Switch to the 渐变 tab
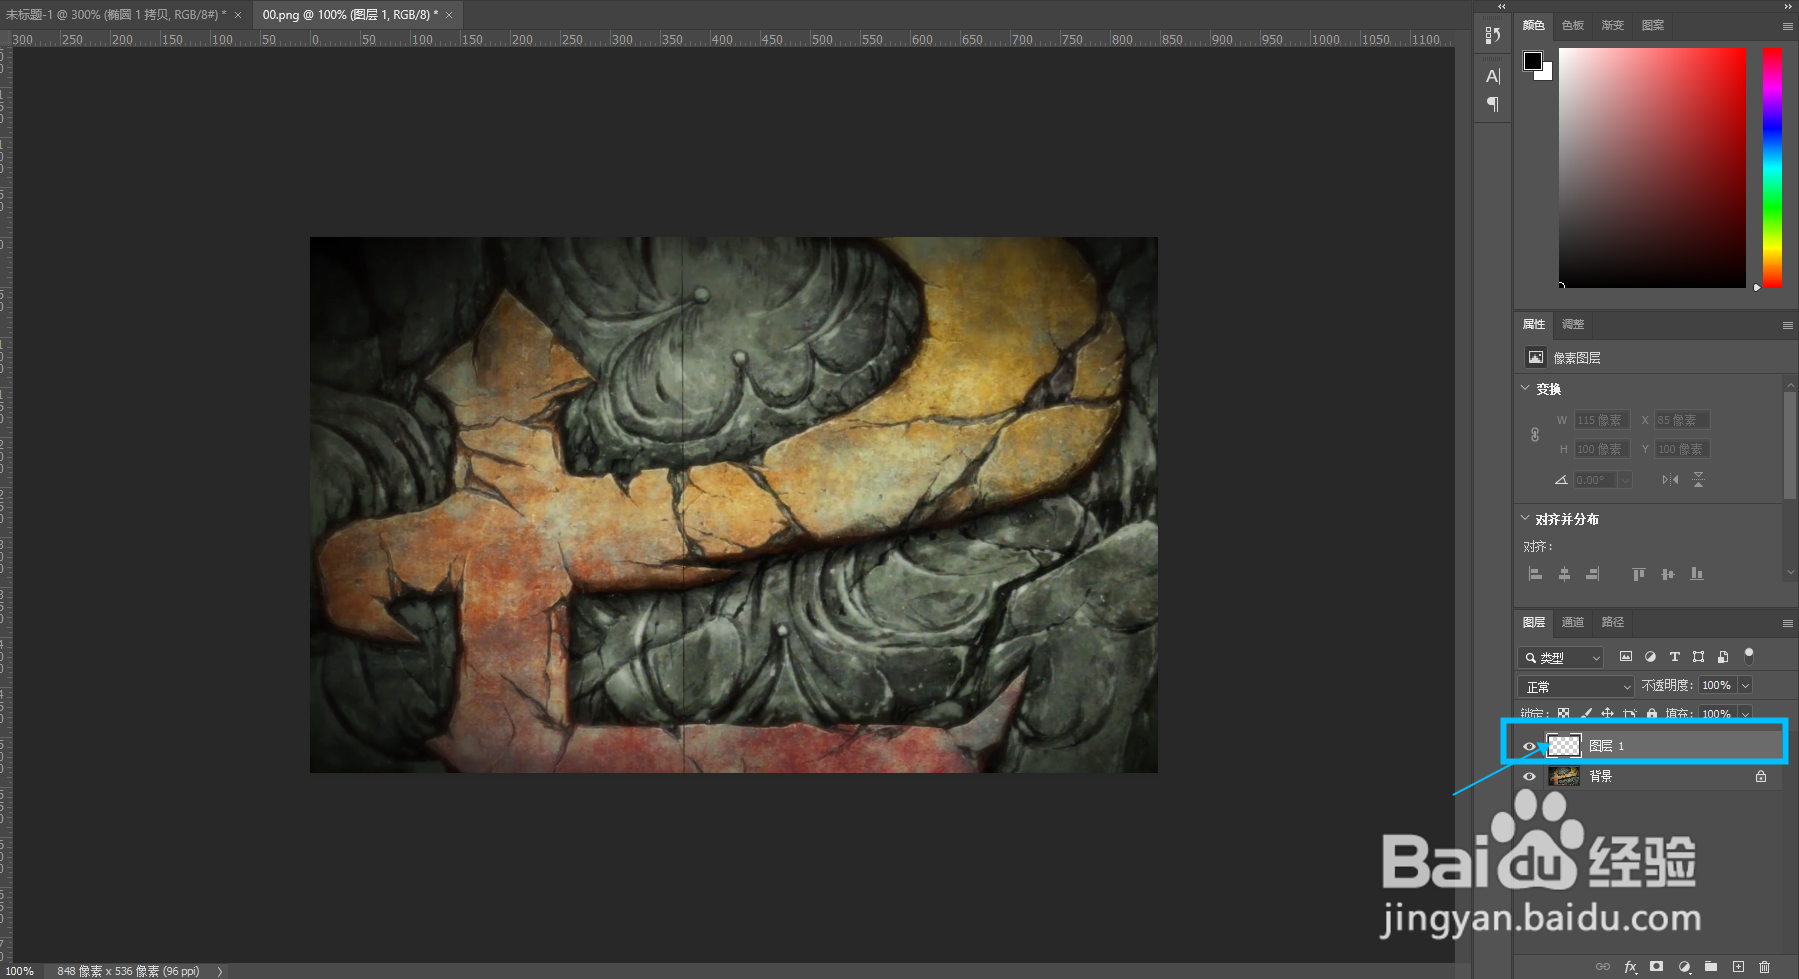Image resolution: width=1799 pixels, height=979 pixels. point(1613,25)
